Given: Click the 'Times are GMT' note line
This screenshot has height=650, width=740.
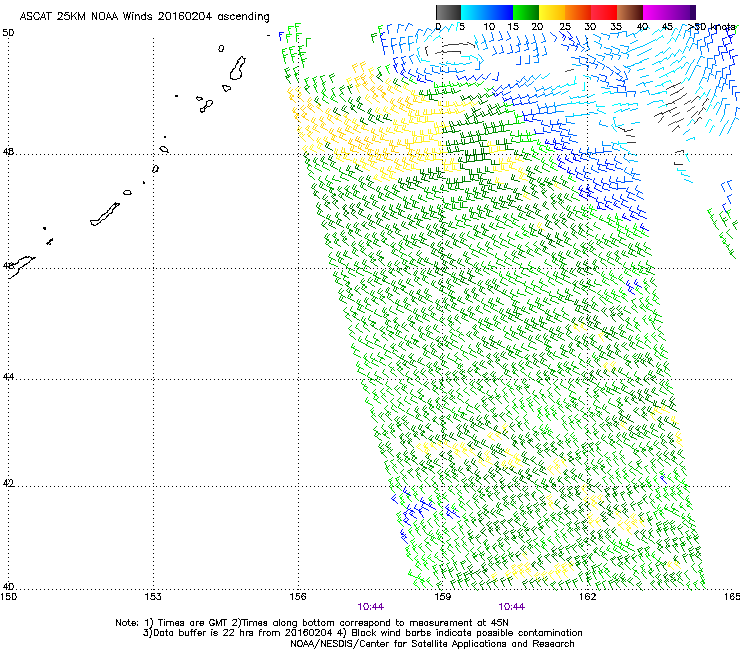Looking at the screenshot, I should 312,623.
